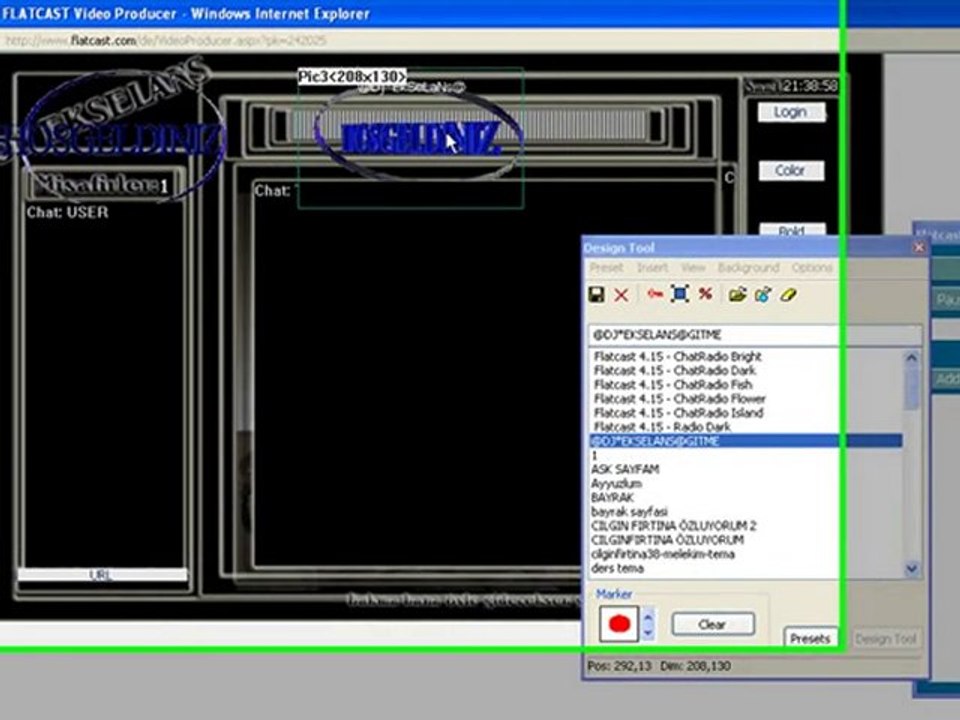Close the Design Tool window
Image resolution: width=960 pixels, height=720 pixels.
pyautogui.click(x=918, y=247)
